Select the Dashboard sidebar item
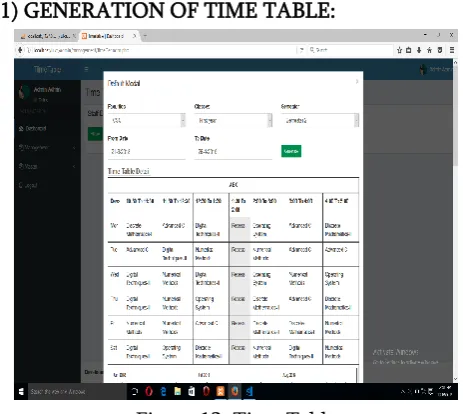Screen dimensions: 463x414 tap(47, 128)
